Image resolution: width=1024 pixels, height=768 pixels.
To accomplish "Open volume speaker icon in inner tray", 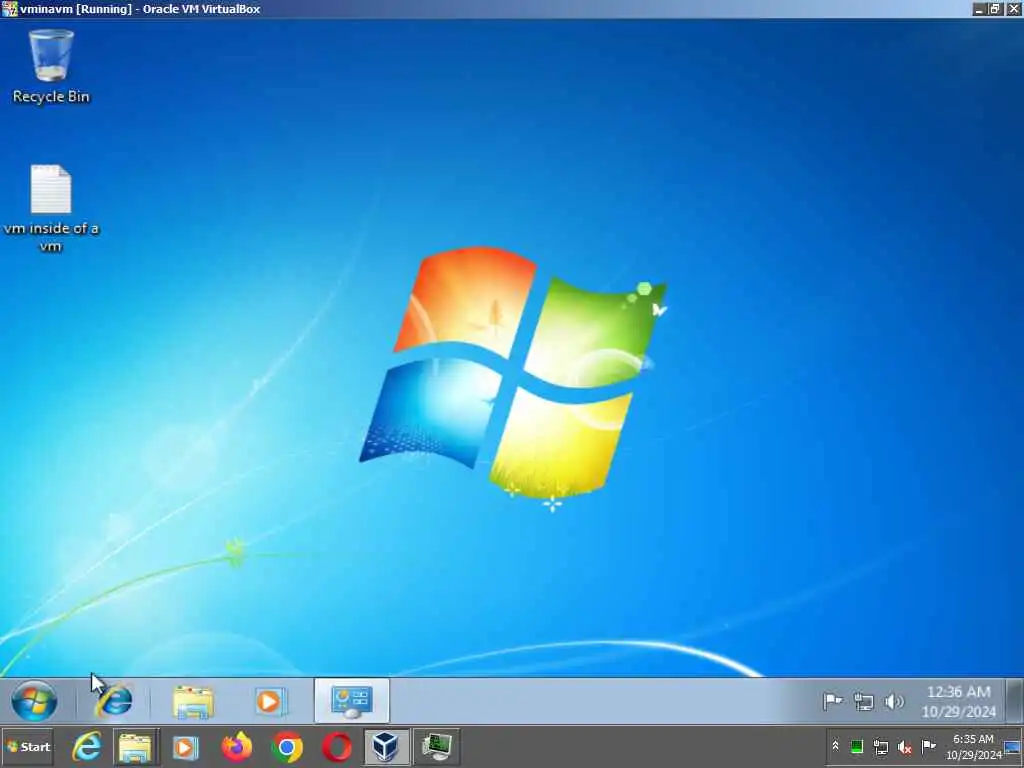I will [893, 702].
